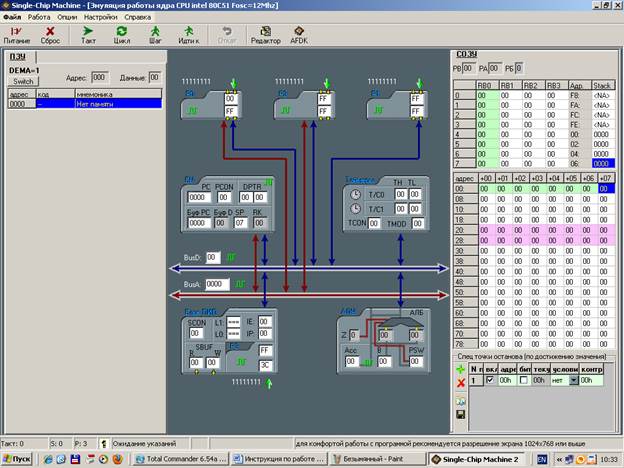Image resolution: width=624 pixels, height=468 pixels.
Task: Open the breakpoint condition dropdown showing 'нет'
Action: (574, 380)
